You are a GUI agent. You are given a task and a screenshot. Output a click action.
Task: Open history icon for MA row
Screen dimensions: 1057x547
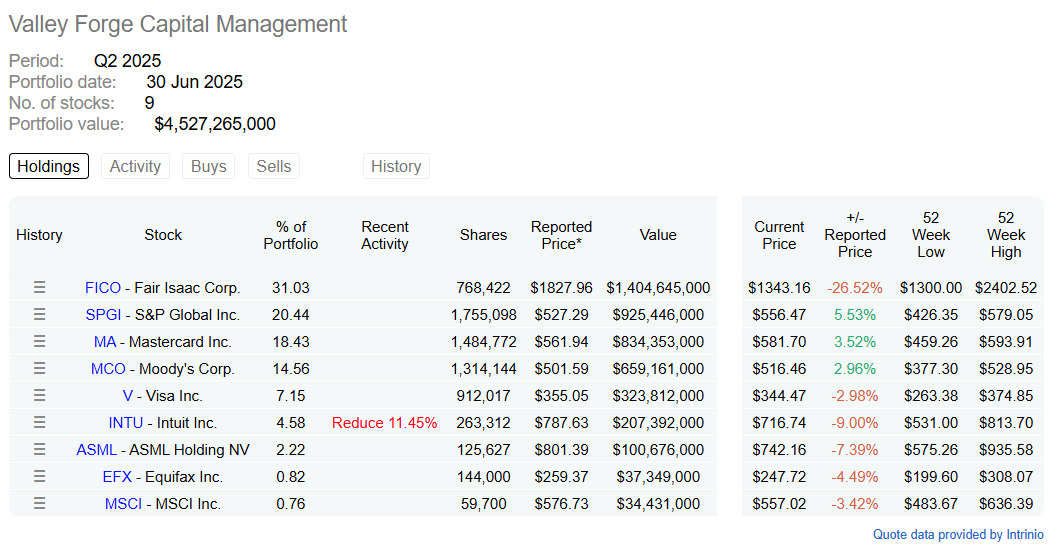pyautogui.click(x=40, y=341)
